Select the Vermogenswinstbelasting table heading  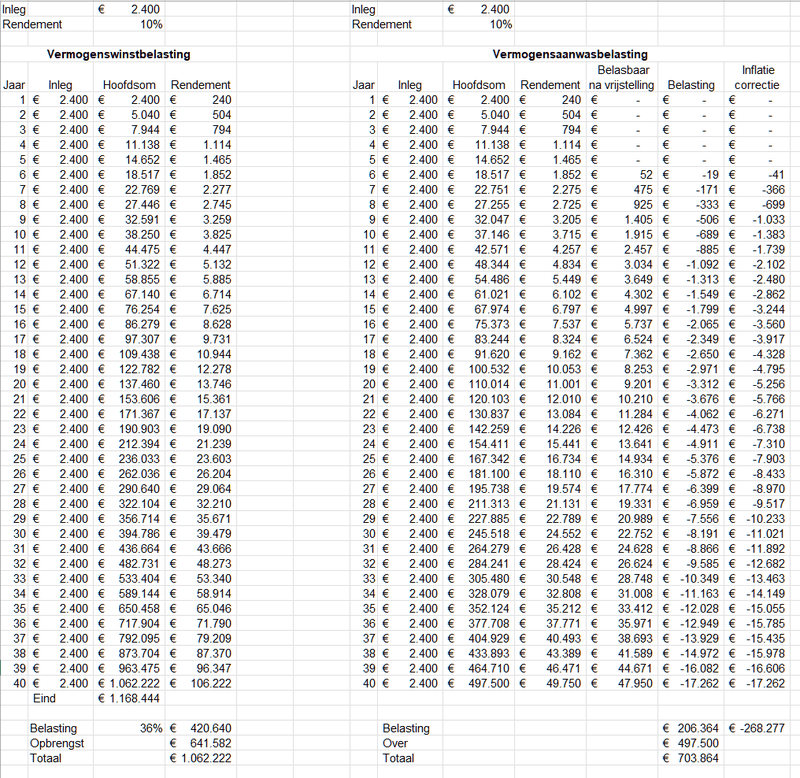(118, 55)
